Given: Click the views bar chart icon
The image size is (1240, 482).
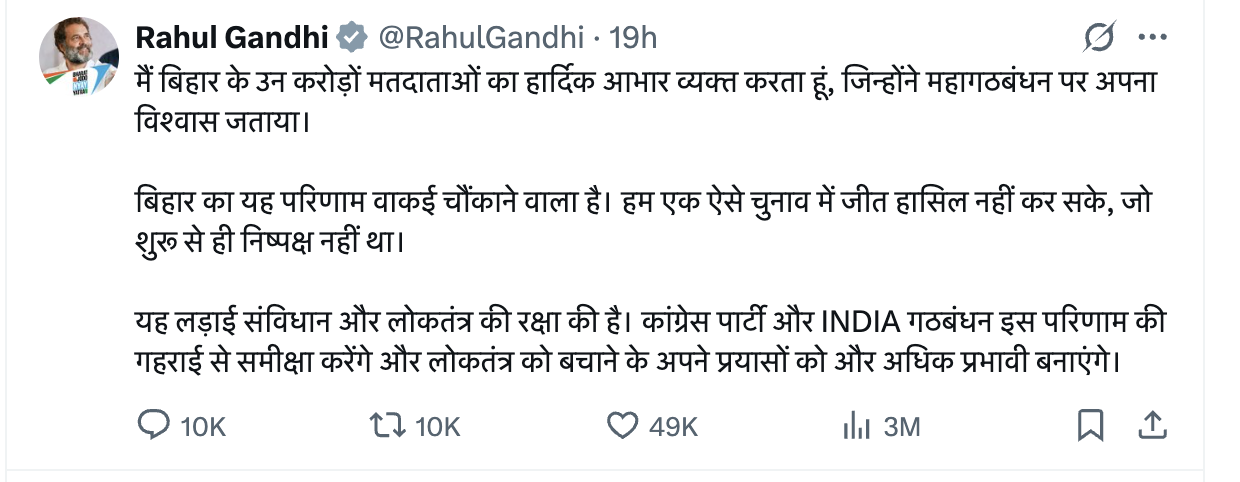Looking at the screenshot, I should [x=856, y=426].
